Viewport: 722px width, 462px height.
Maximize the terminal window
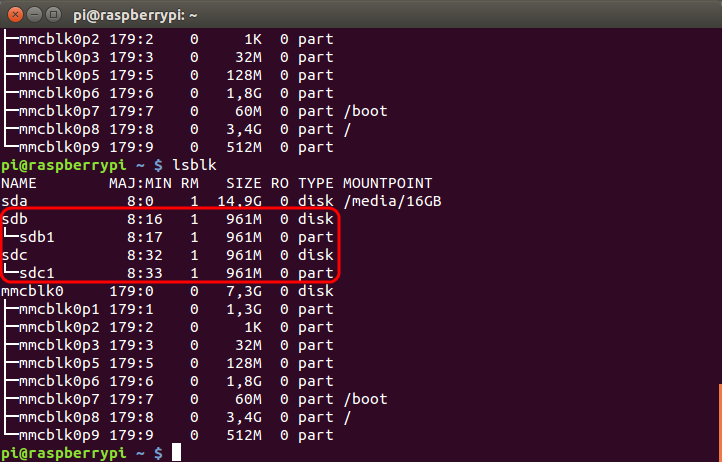(57, 14)
